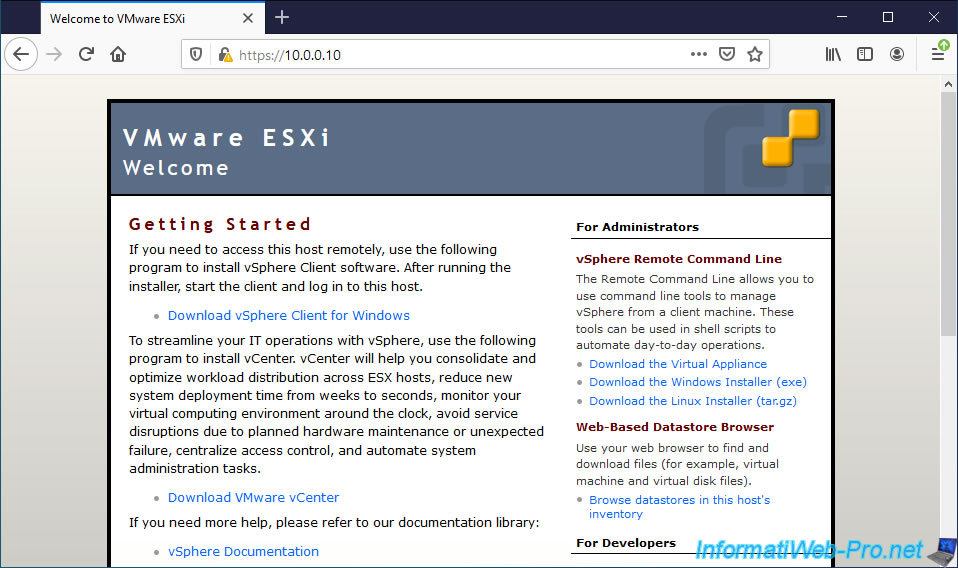The width and height of the screenshot is (958, 568).
Task: Click the padlock connection warning icon
Action: 225,55
